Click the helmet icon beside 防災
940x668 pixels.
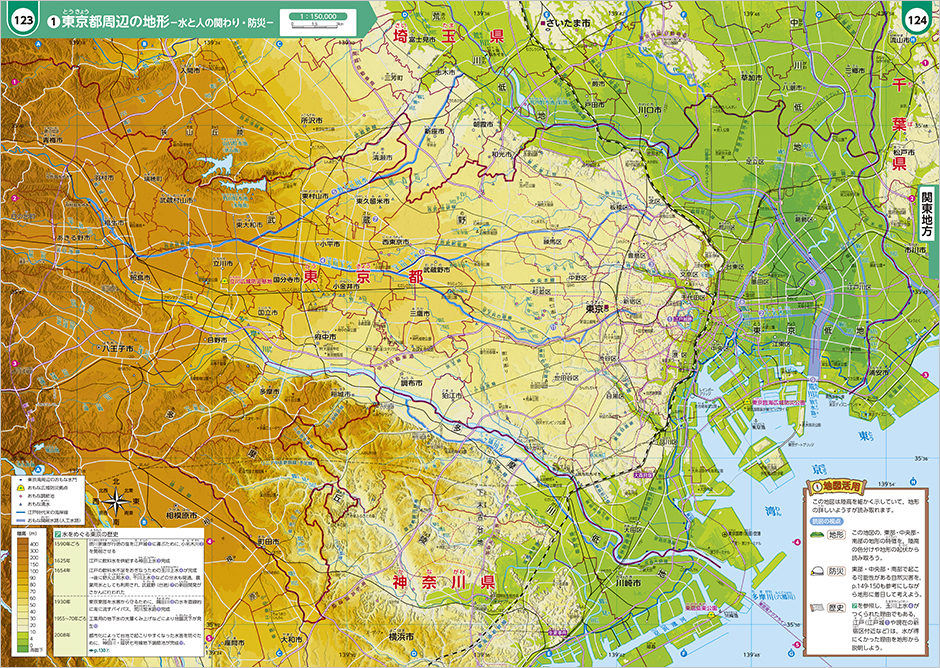click(816, 570)
